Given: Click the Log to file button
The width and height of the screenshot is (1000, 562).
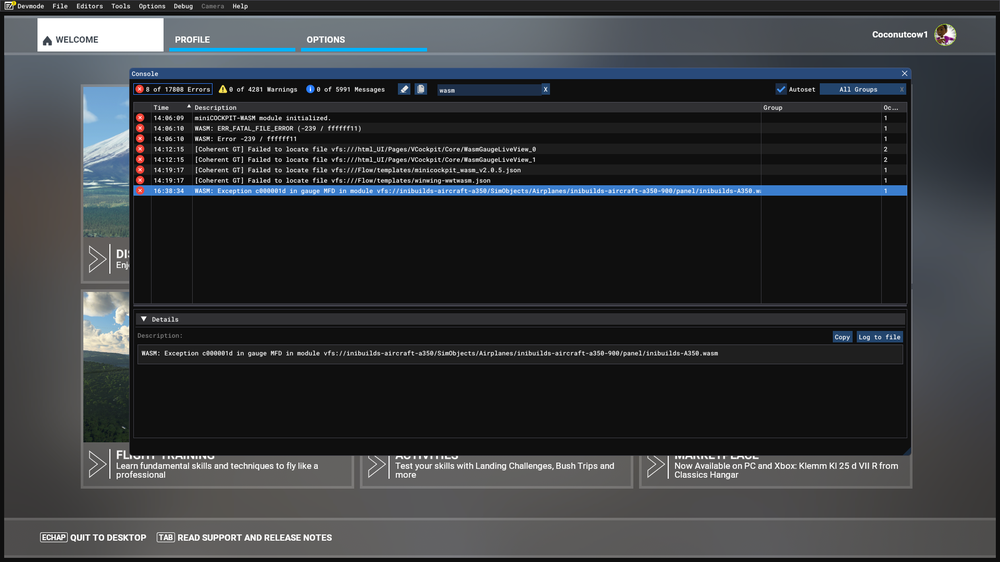Looking at the screenshot, I should 879,337.
